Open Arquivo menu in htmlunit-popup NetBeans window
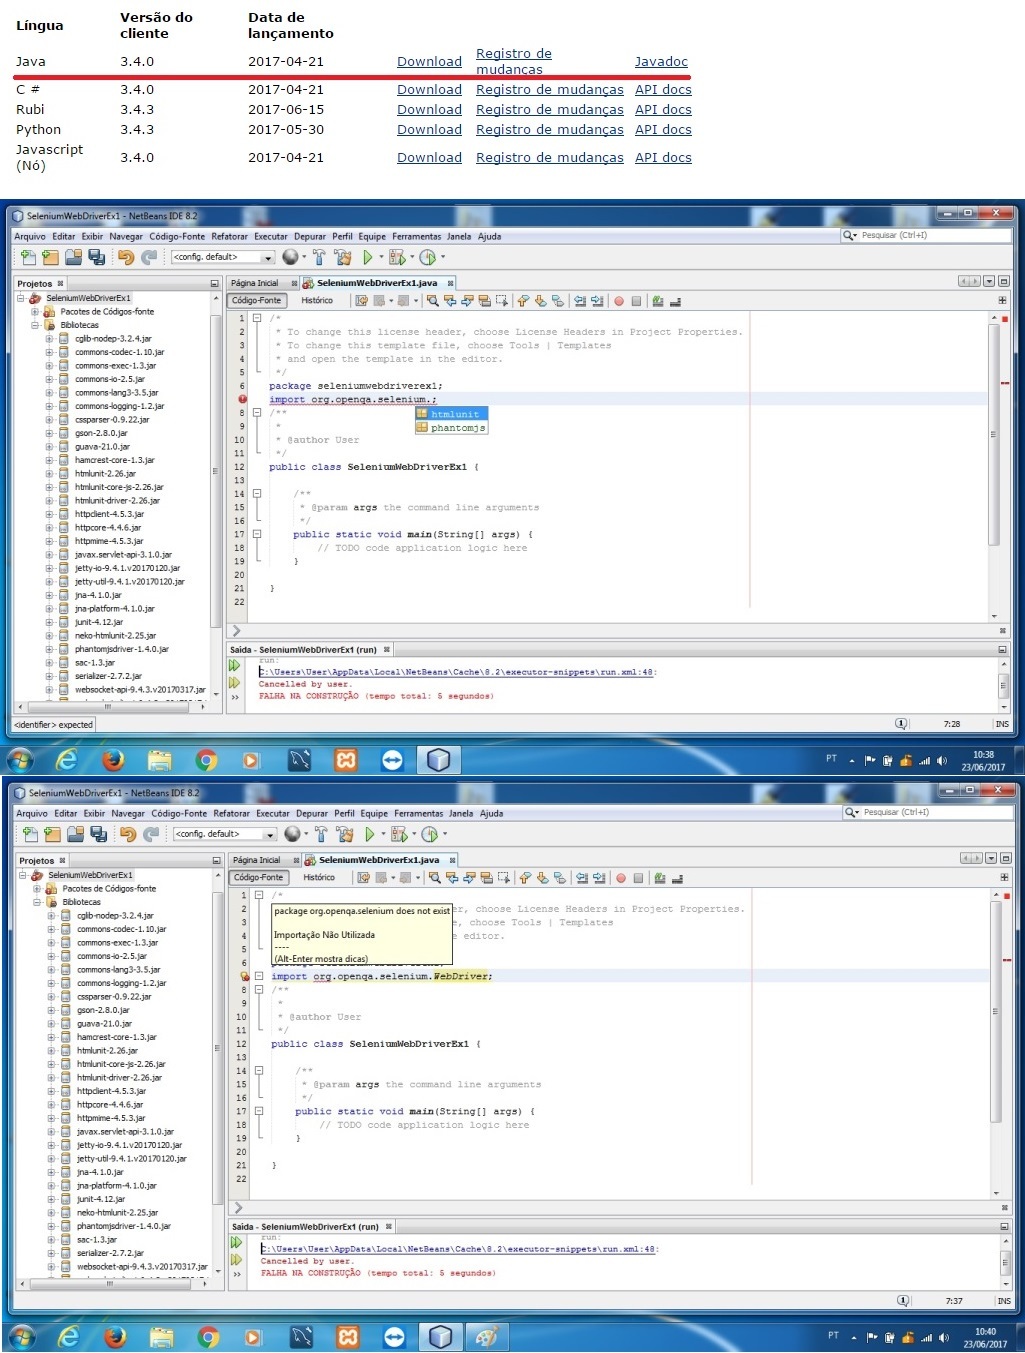The image size is (1025, 1353). point(30,237)
